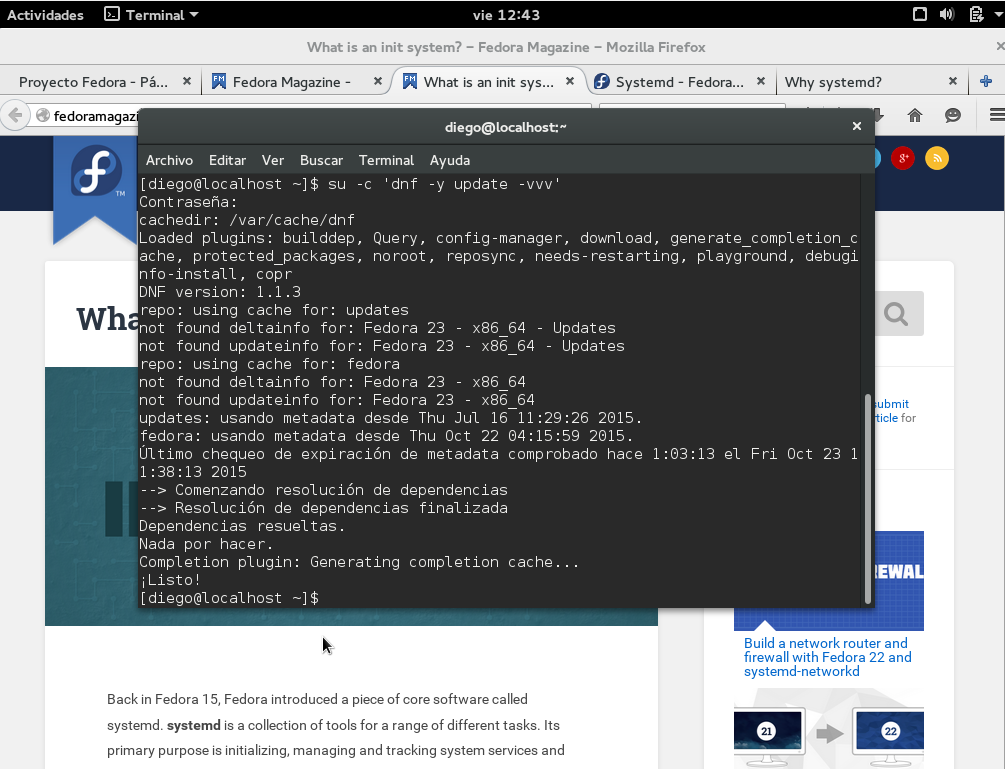Click the clipboard icon in the system tray
1005x769 pixels.
(x=976, y=14)
